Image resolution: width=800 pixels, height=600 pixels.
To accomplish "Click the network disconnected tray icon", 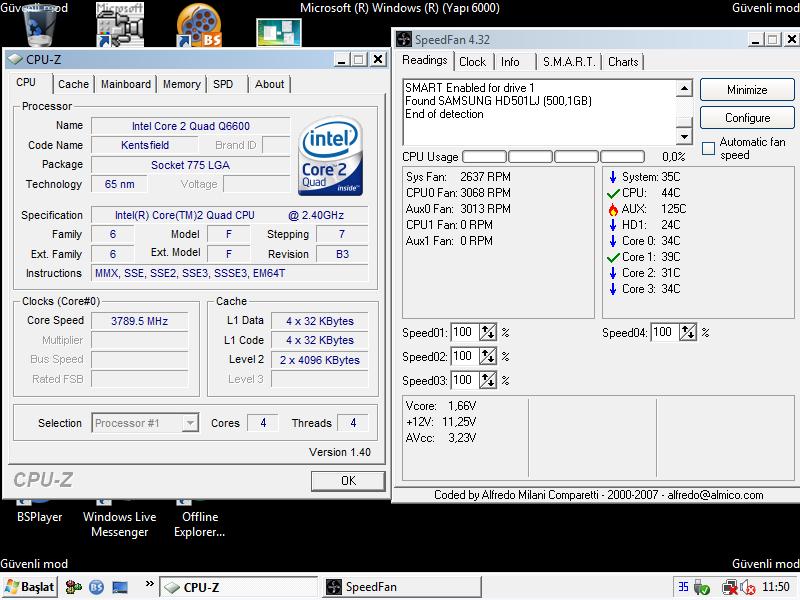I will coord(730,588).
